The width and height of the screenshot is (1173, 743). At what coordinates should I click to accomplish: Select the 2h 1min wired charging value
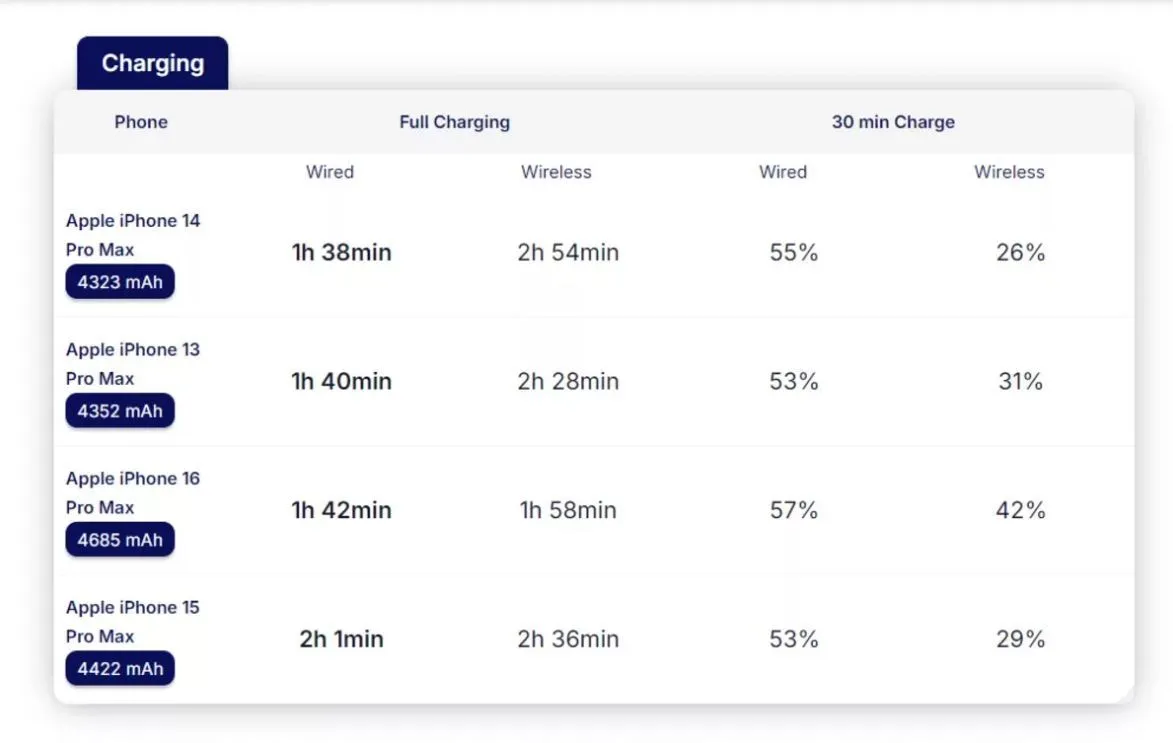tap(341, 640)
